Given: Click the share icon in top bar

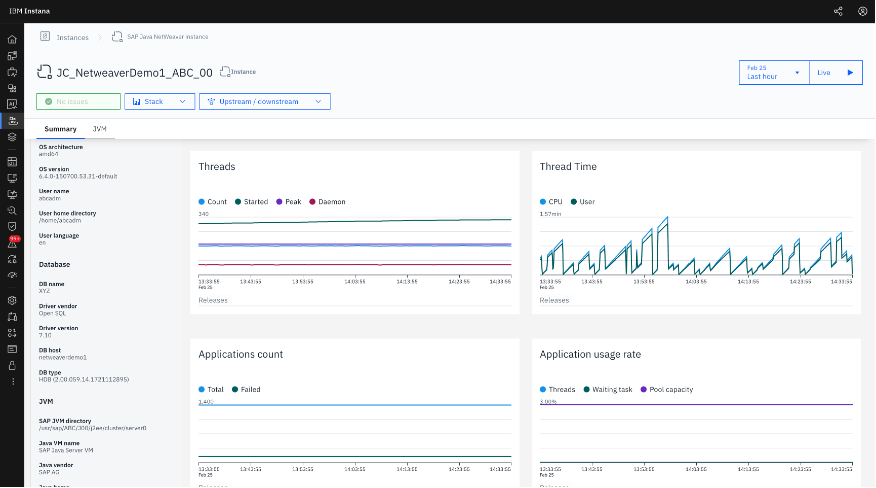Looking at the screenshot, I should pyautogui.click(x=838, y=11).
